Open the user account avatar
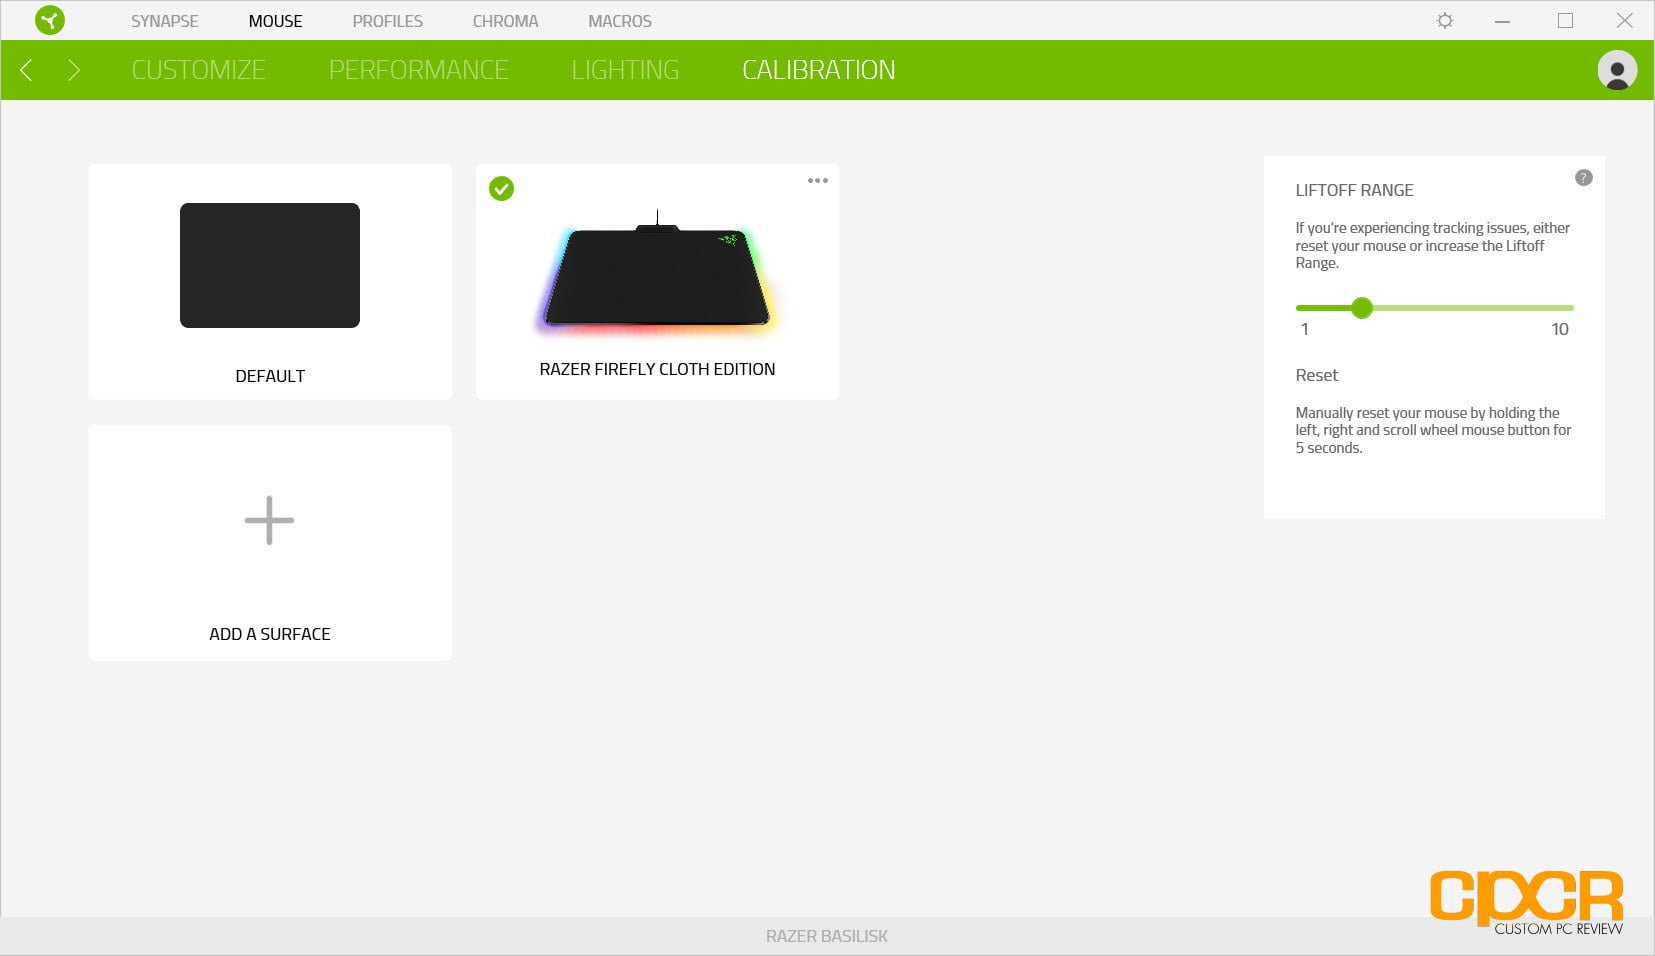This screenshot has height=956, width=1655. (x=1617, y=70)
